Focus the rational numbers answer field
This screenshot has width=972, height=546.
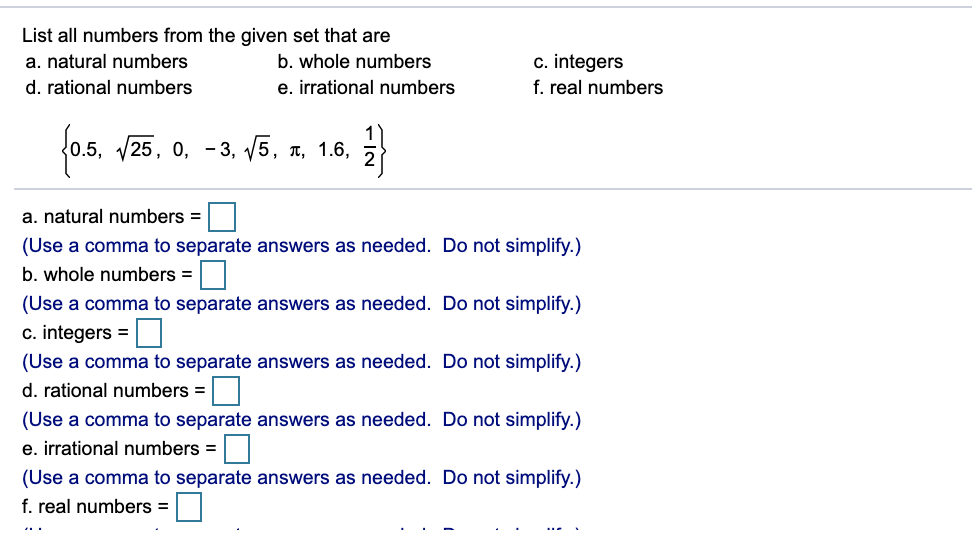tap(226, 390)
